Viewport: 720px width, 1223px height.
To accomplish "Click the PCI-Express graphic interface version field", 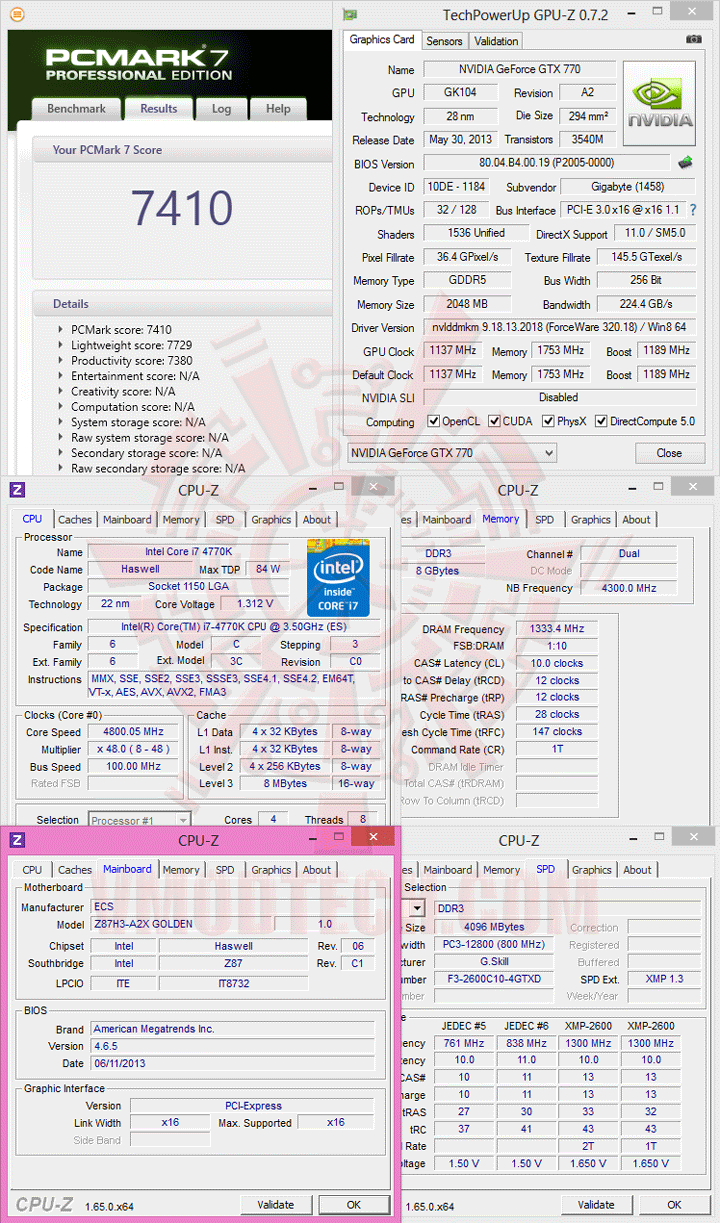I will pos(252,1106).
